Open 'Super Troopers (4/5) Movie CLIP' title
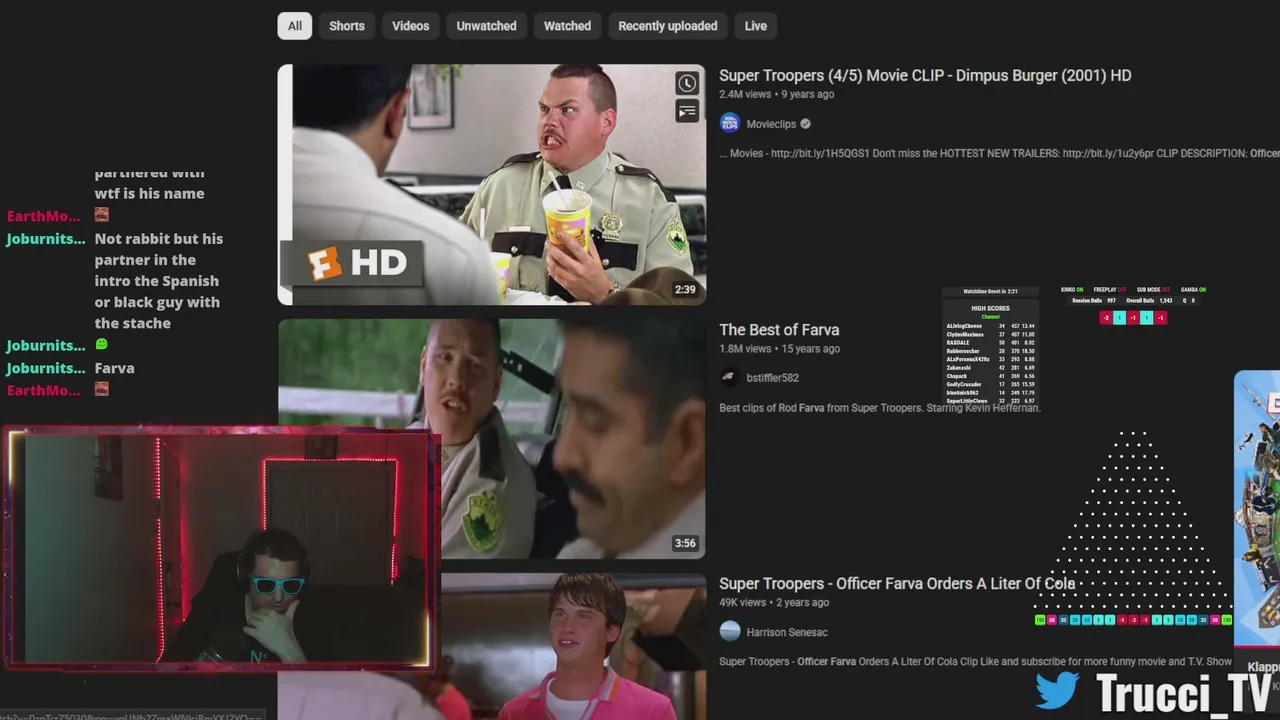The image size is (1280, 720). 925,75
